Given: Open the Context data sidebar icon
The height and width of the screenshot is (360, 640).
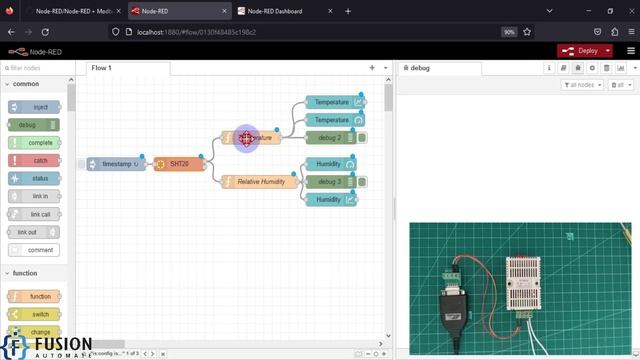Looking at the screenshot, I should coord(607,68).
